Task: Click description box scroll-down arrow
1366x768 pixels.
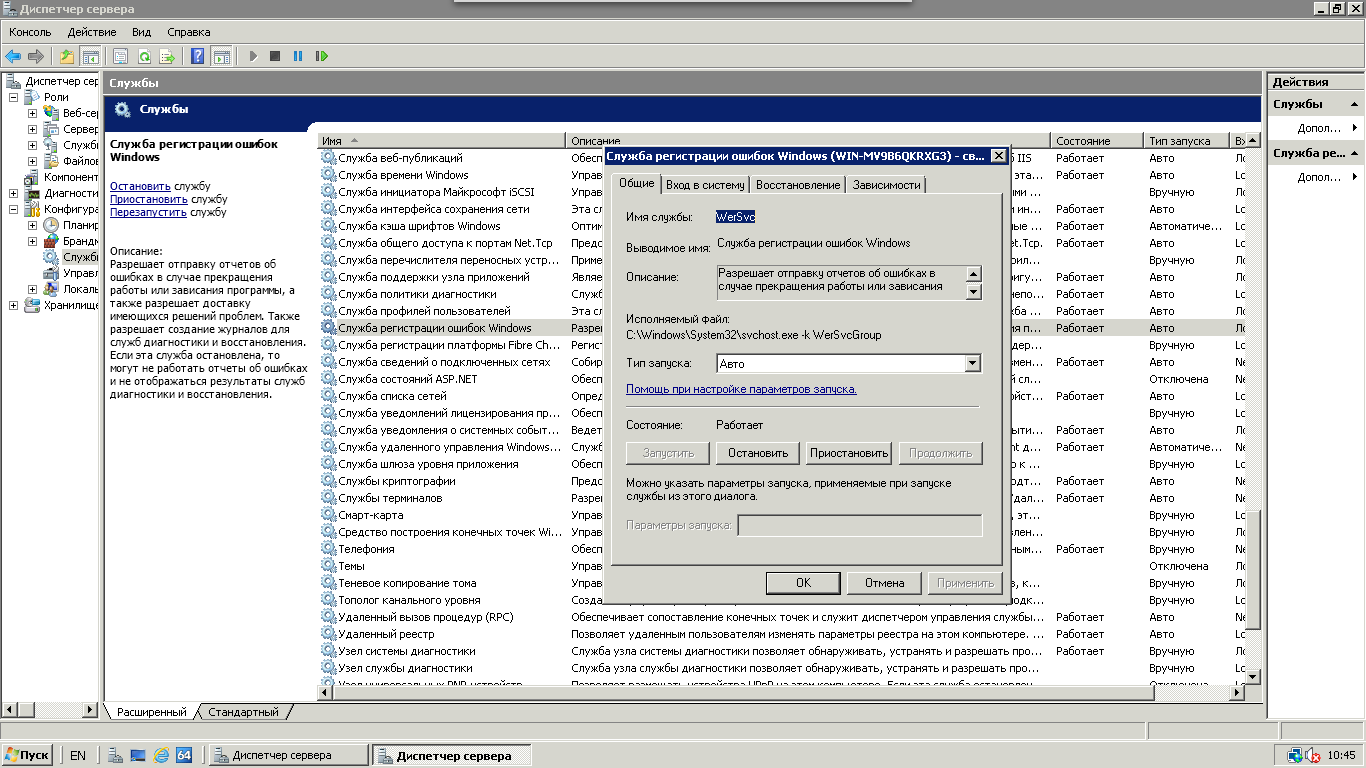Action: coord(974,292)
